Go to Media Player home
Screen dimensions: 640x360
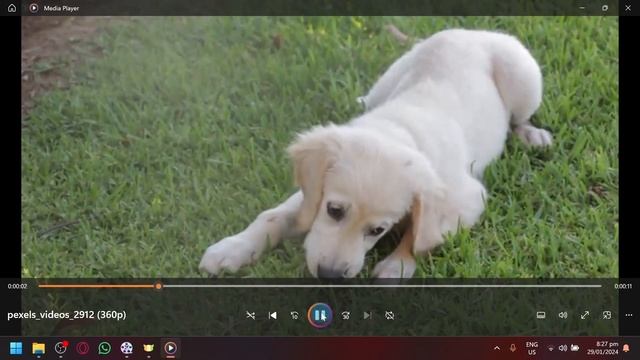12,8
